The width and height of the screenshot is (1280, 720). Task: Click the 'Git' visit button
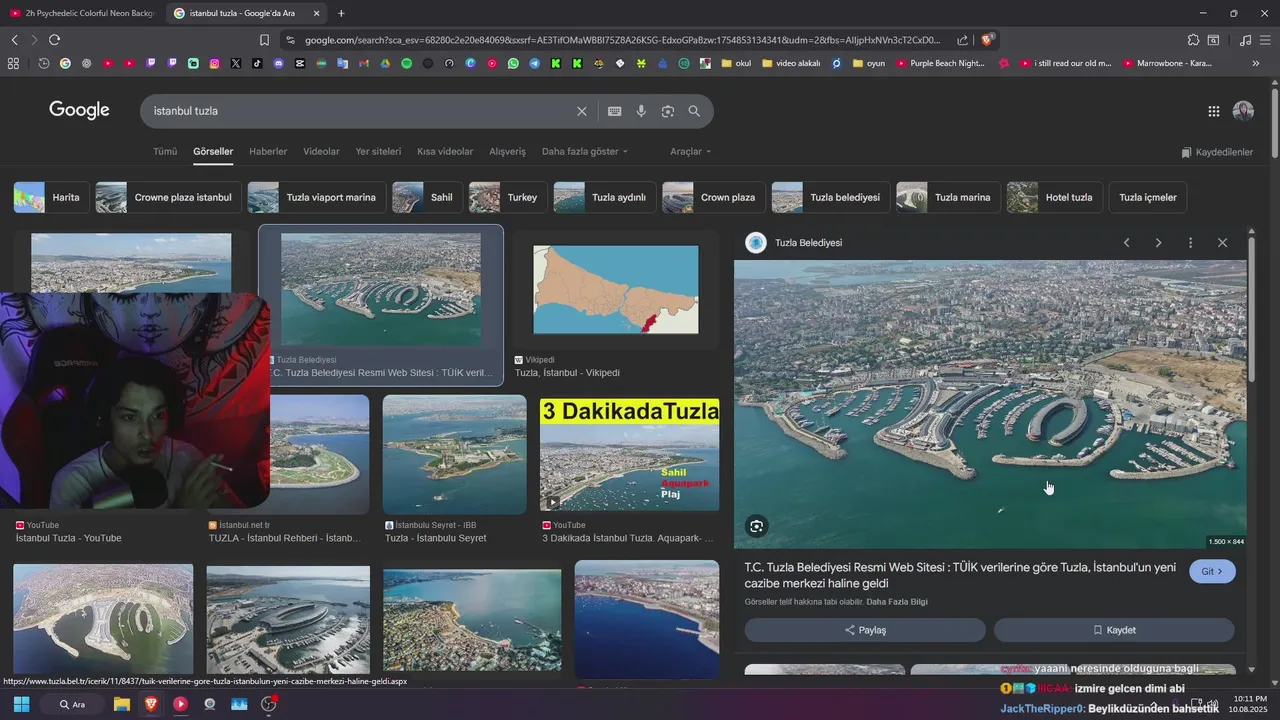tap(1212, 571)
